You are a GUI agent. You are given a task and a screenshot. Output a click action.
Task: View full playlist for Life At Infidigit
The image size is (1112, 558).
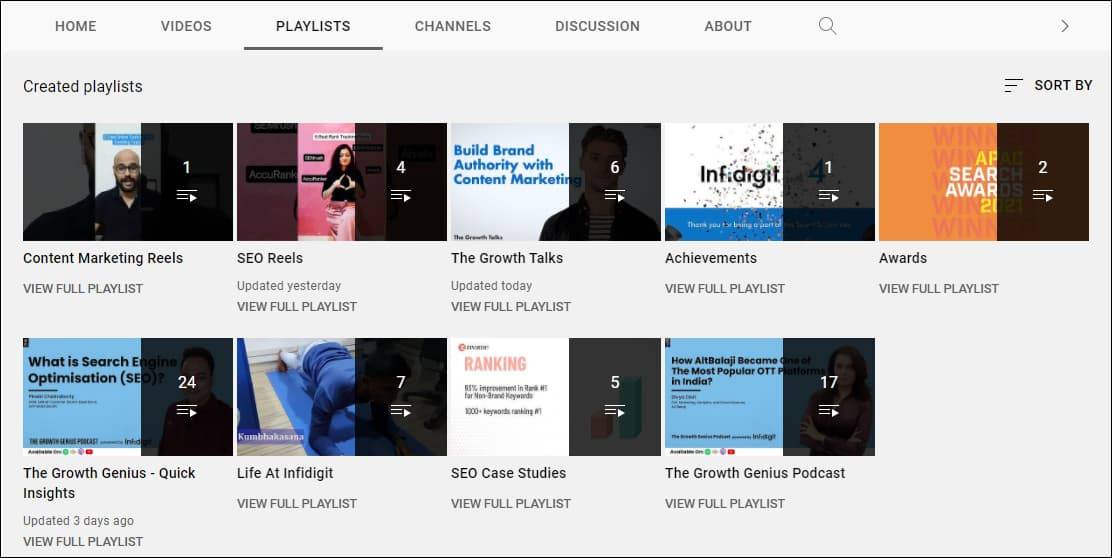pos(297,503)
